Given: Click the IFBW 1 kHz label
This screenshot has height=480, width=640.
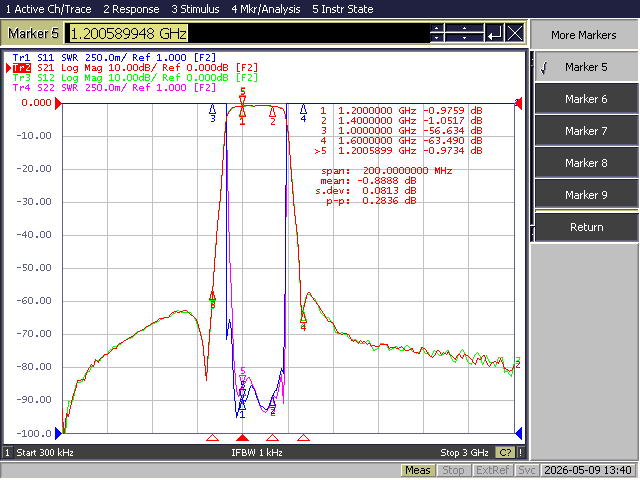Looking at the screenshot, I should [257, 453].
